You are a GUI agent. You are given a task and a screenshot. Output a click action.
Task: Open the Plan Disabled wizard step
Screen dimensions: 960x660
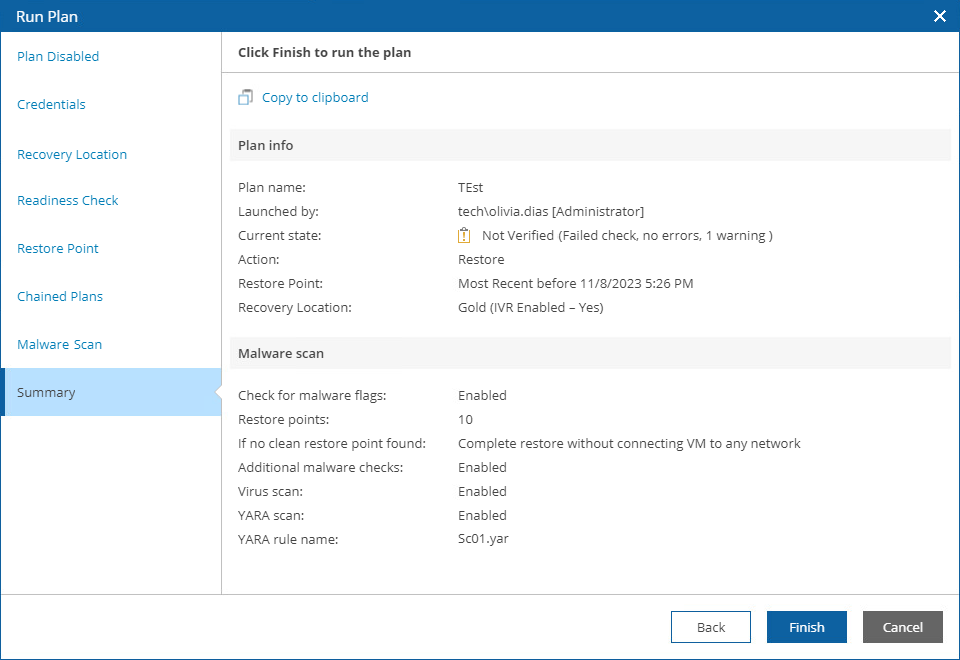click(x=58, y=57)
